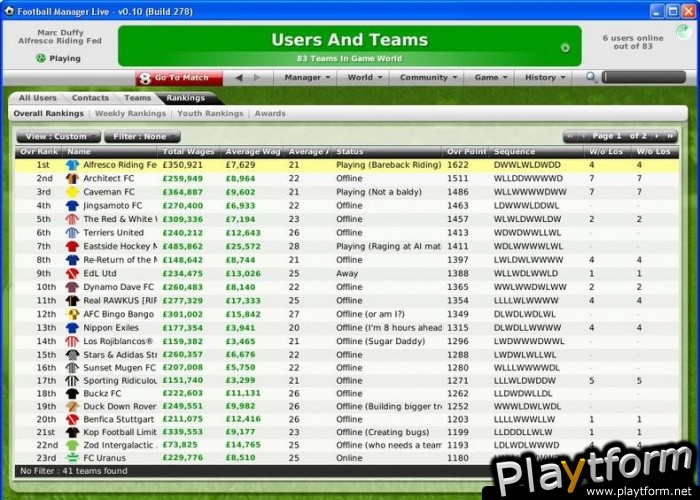Sort by the Sequence column header

pyautogui.click(x=537, y=152)
